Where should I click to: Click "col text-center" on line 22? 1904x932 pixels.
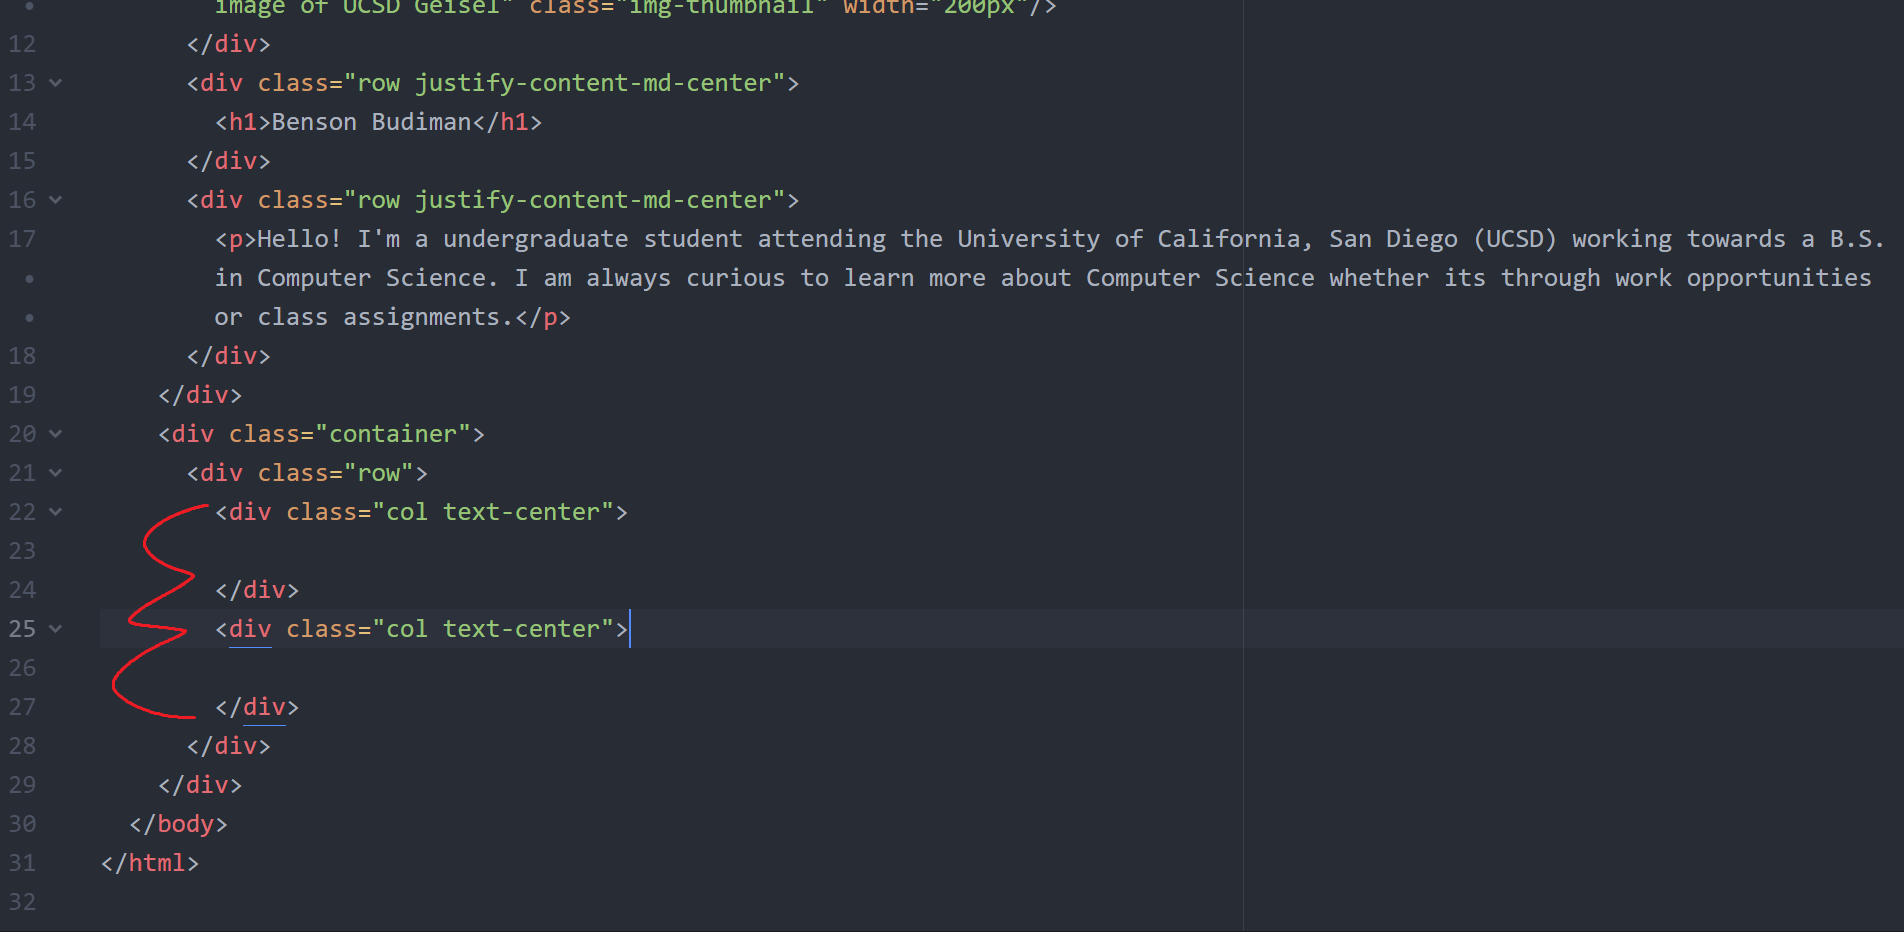493,512
